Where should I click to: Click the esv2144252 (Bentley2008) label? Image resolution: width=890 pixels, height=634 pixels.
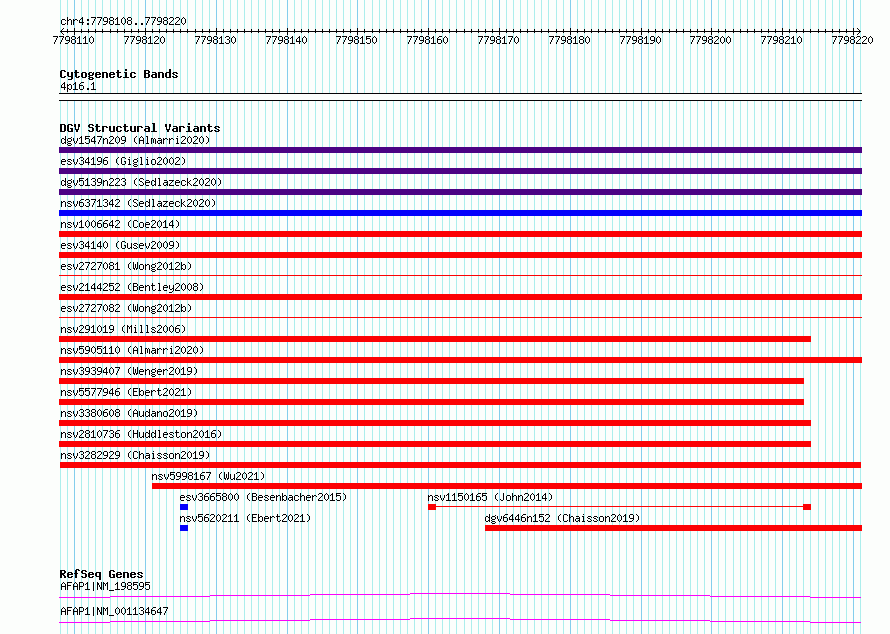click(132, 287)
